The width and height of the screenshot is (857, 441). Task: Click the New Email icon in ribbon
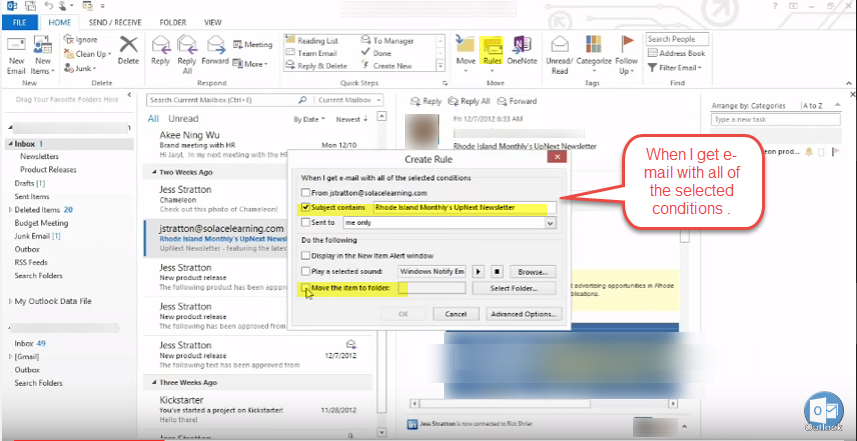pyautogui.click(x=17, y=50)
